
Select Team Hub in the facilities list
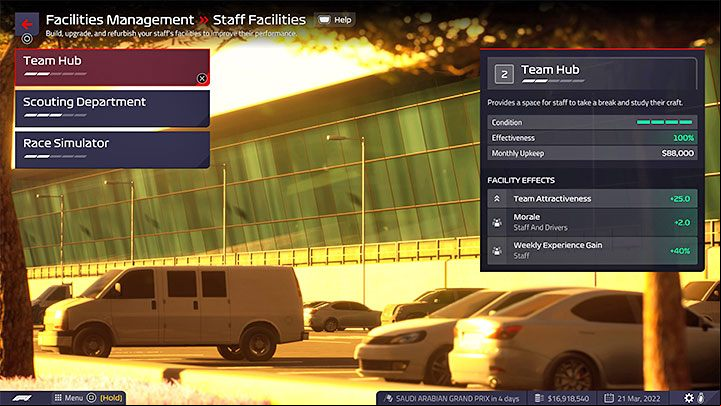point(112,68)
